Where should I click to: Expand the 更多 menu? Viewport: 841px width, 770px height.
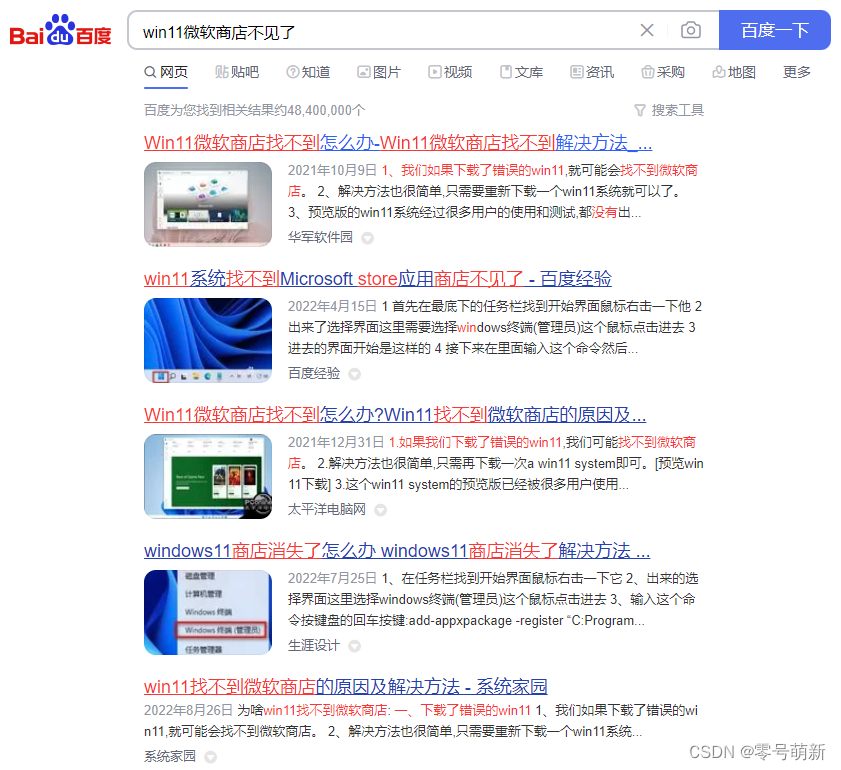tap(796, 72)
